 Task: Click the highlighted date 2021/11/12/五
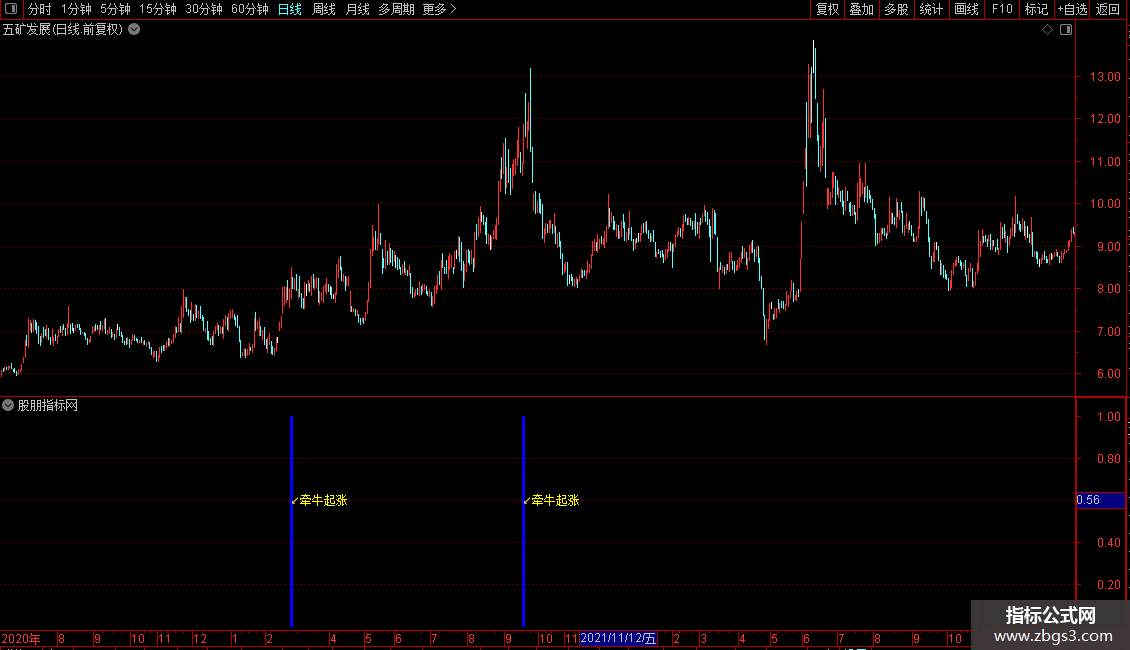point(618,638)
